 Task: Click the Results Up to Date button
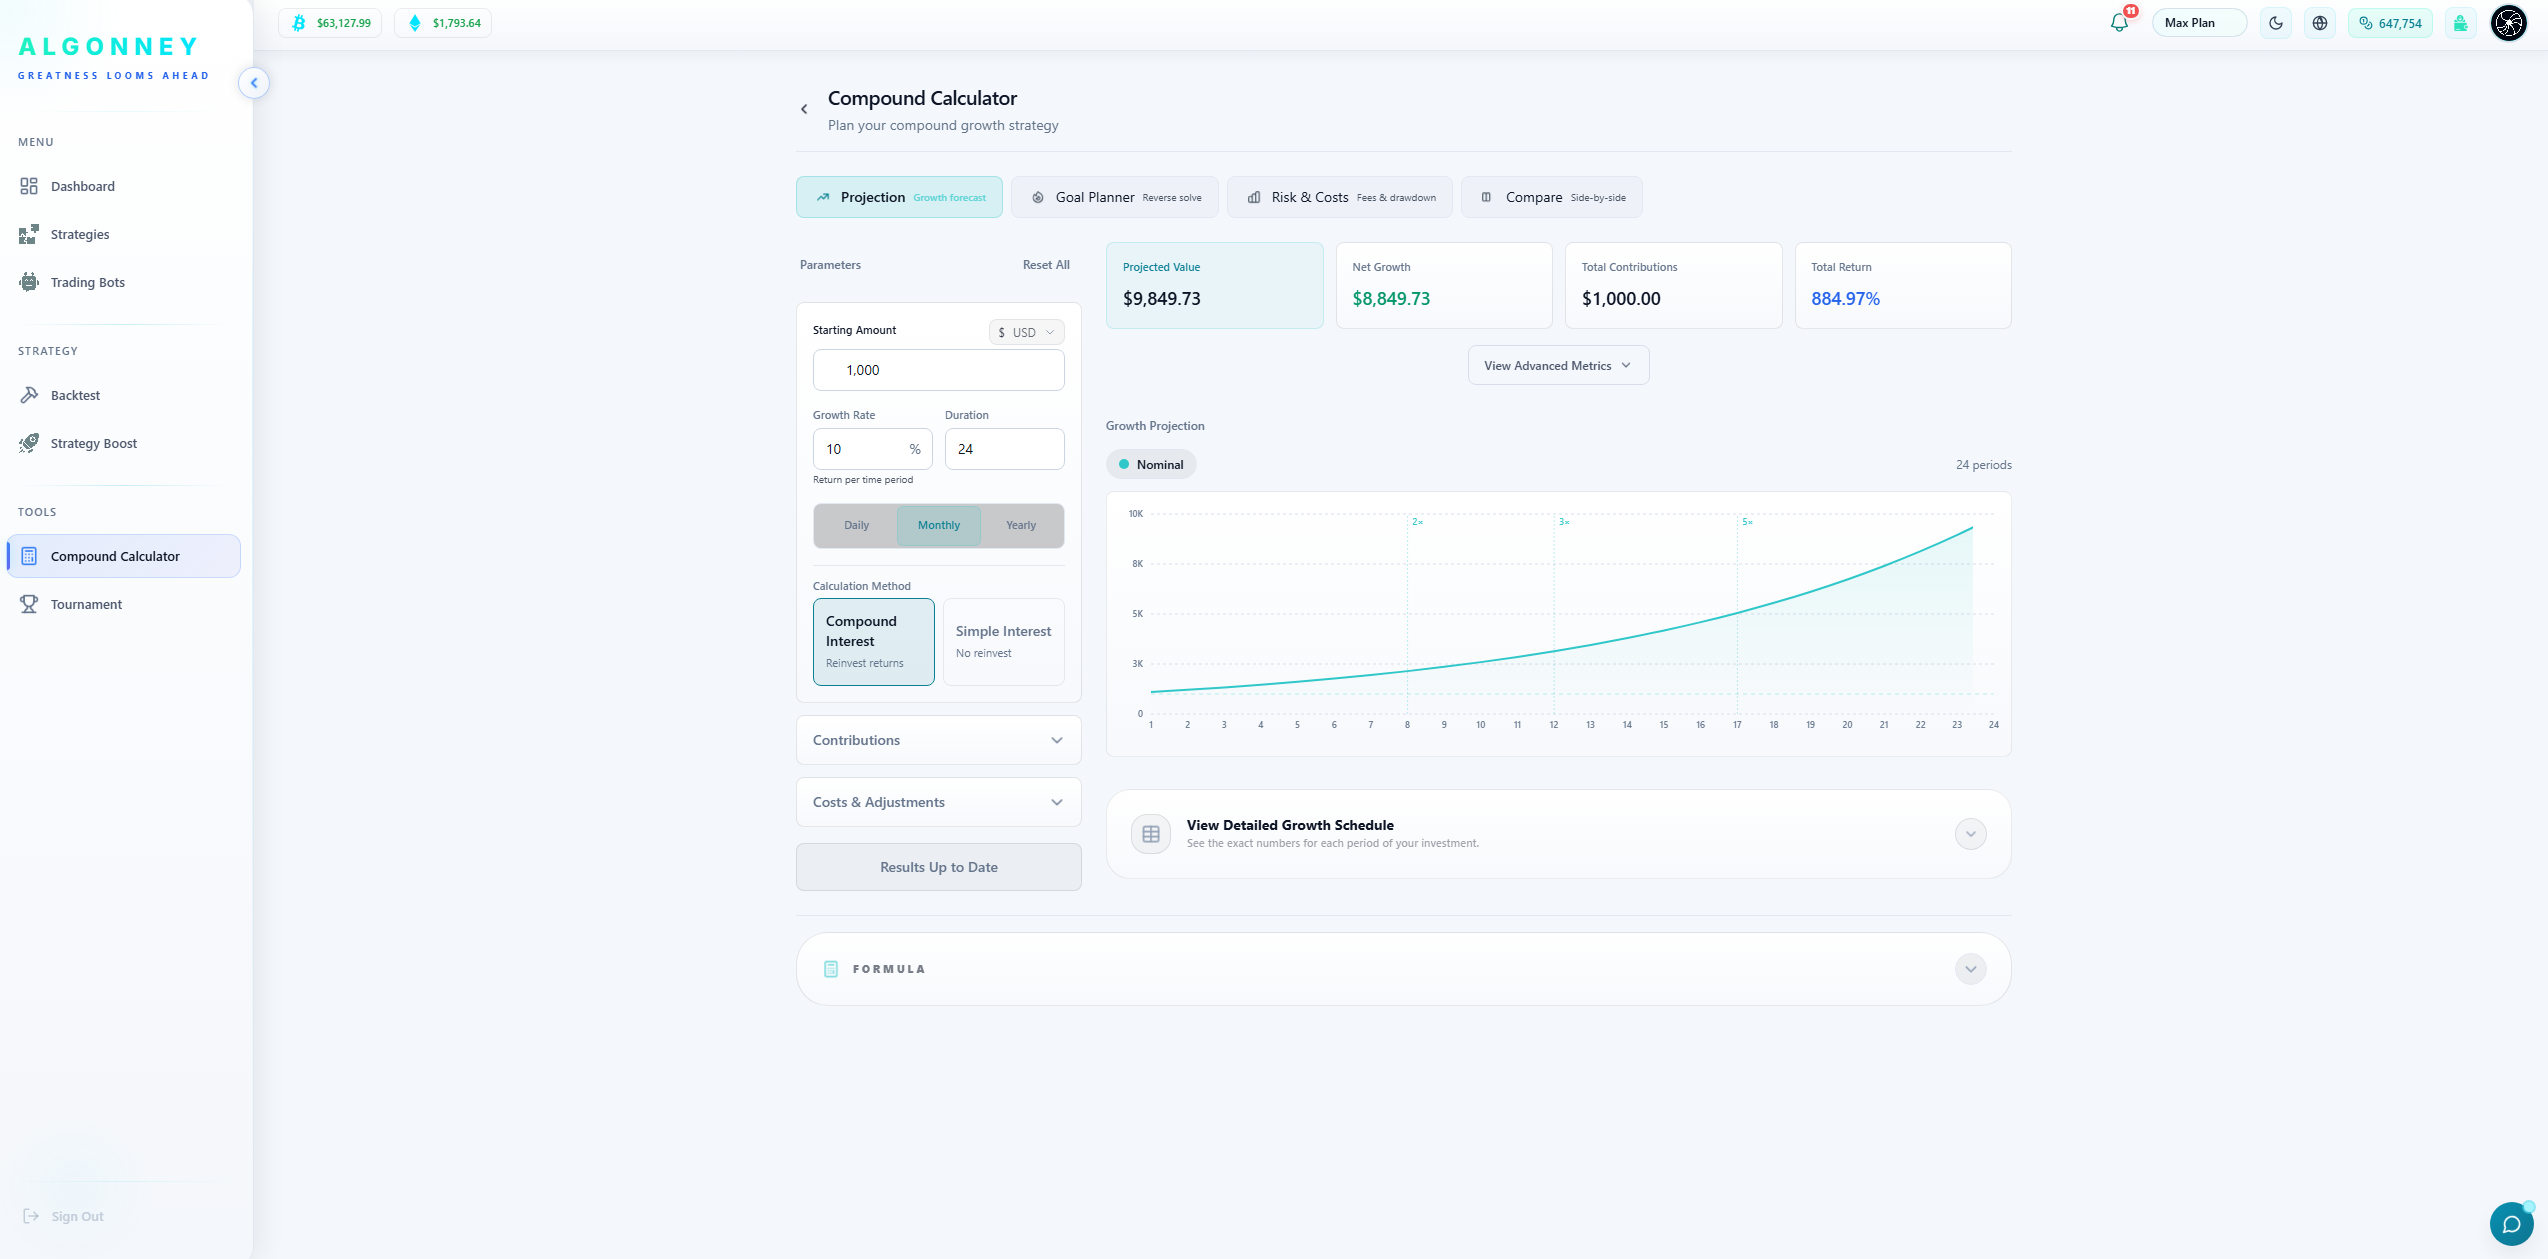[939, 867]
